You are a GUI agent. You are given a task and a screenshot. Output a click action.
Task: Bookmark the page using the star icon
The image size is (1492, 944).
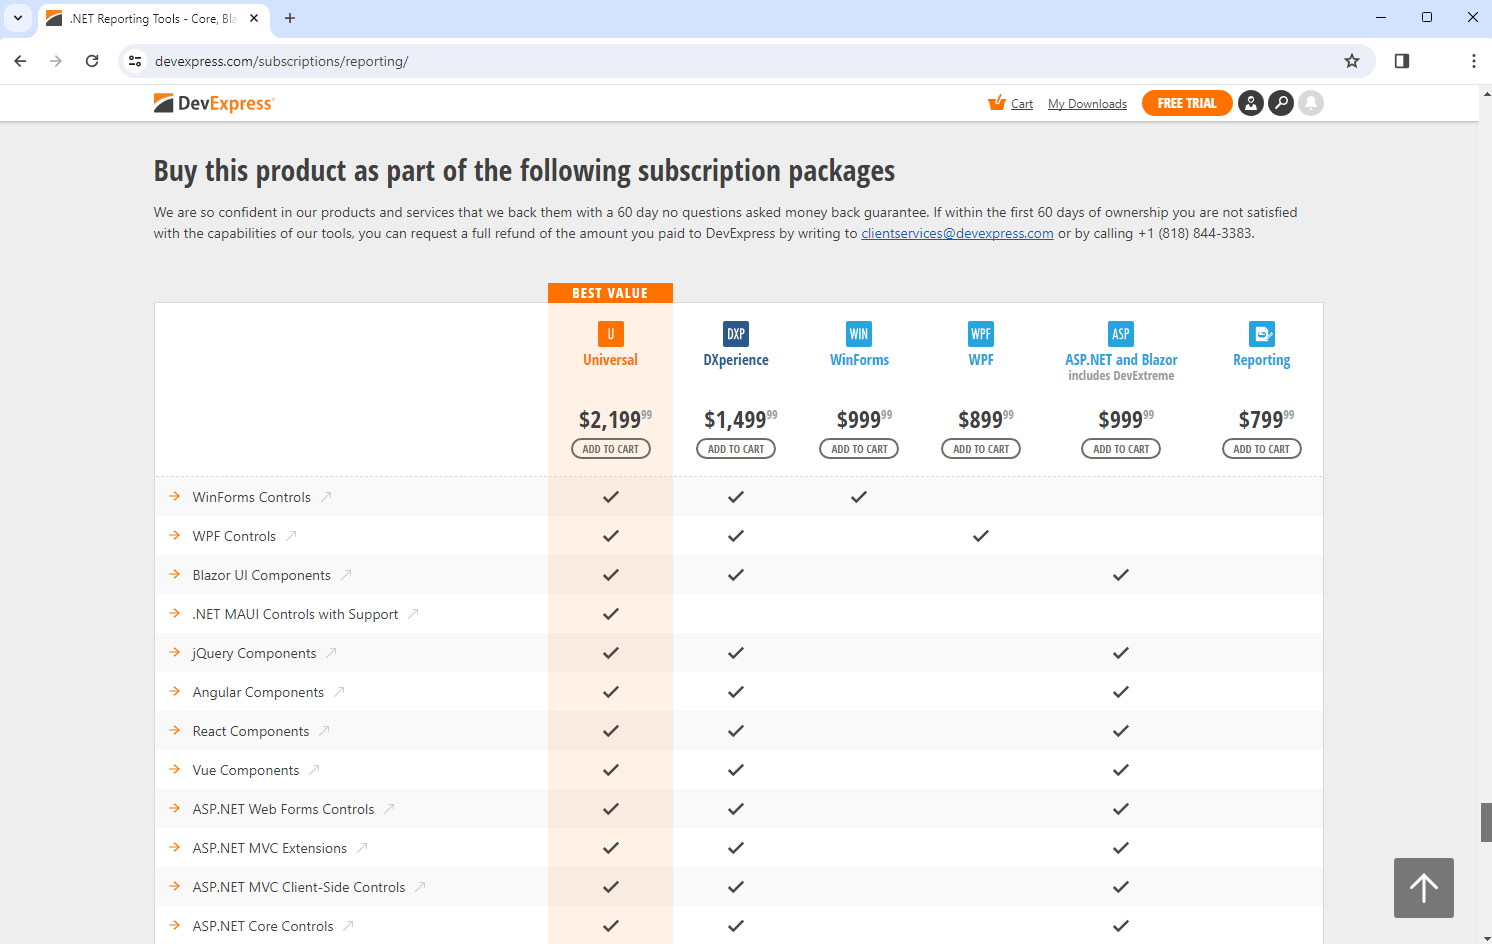[1352, 61]
